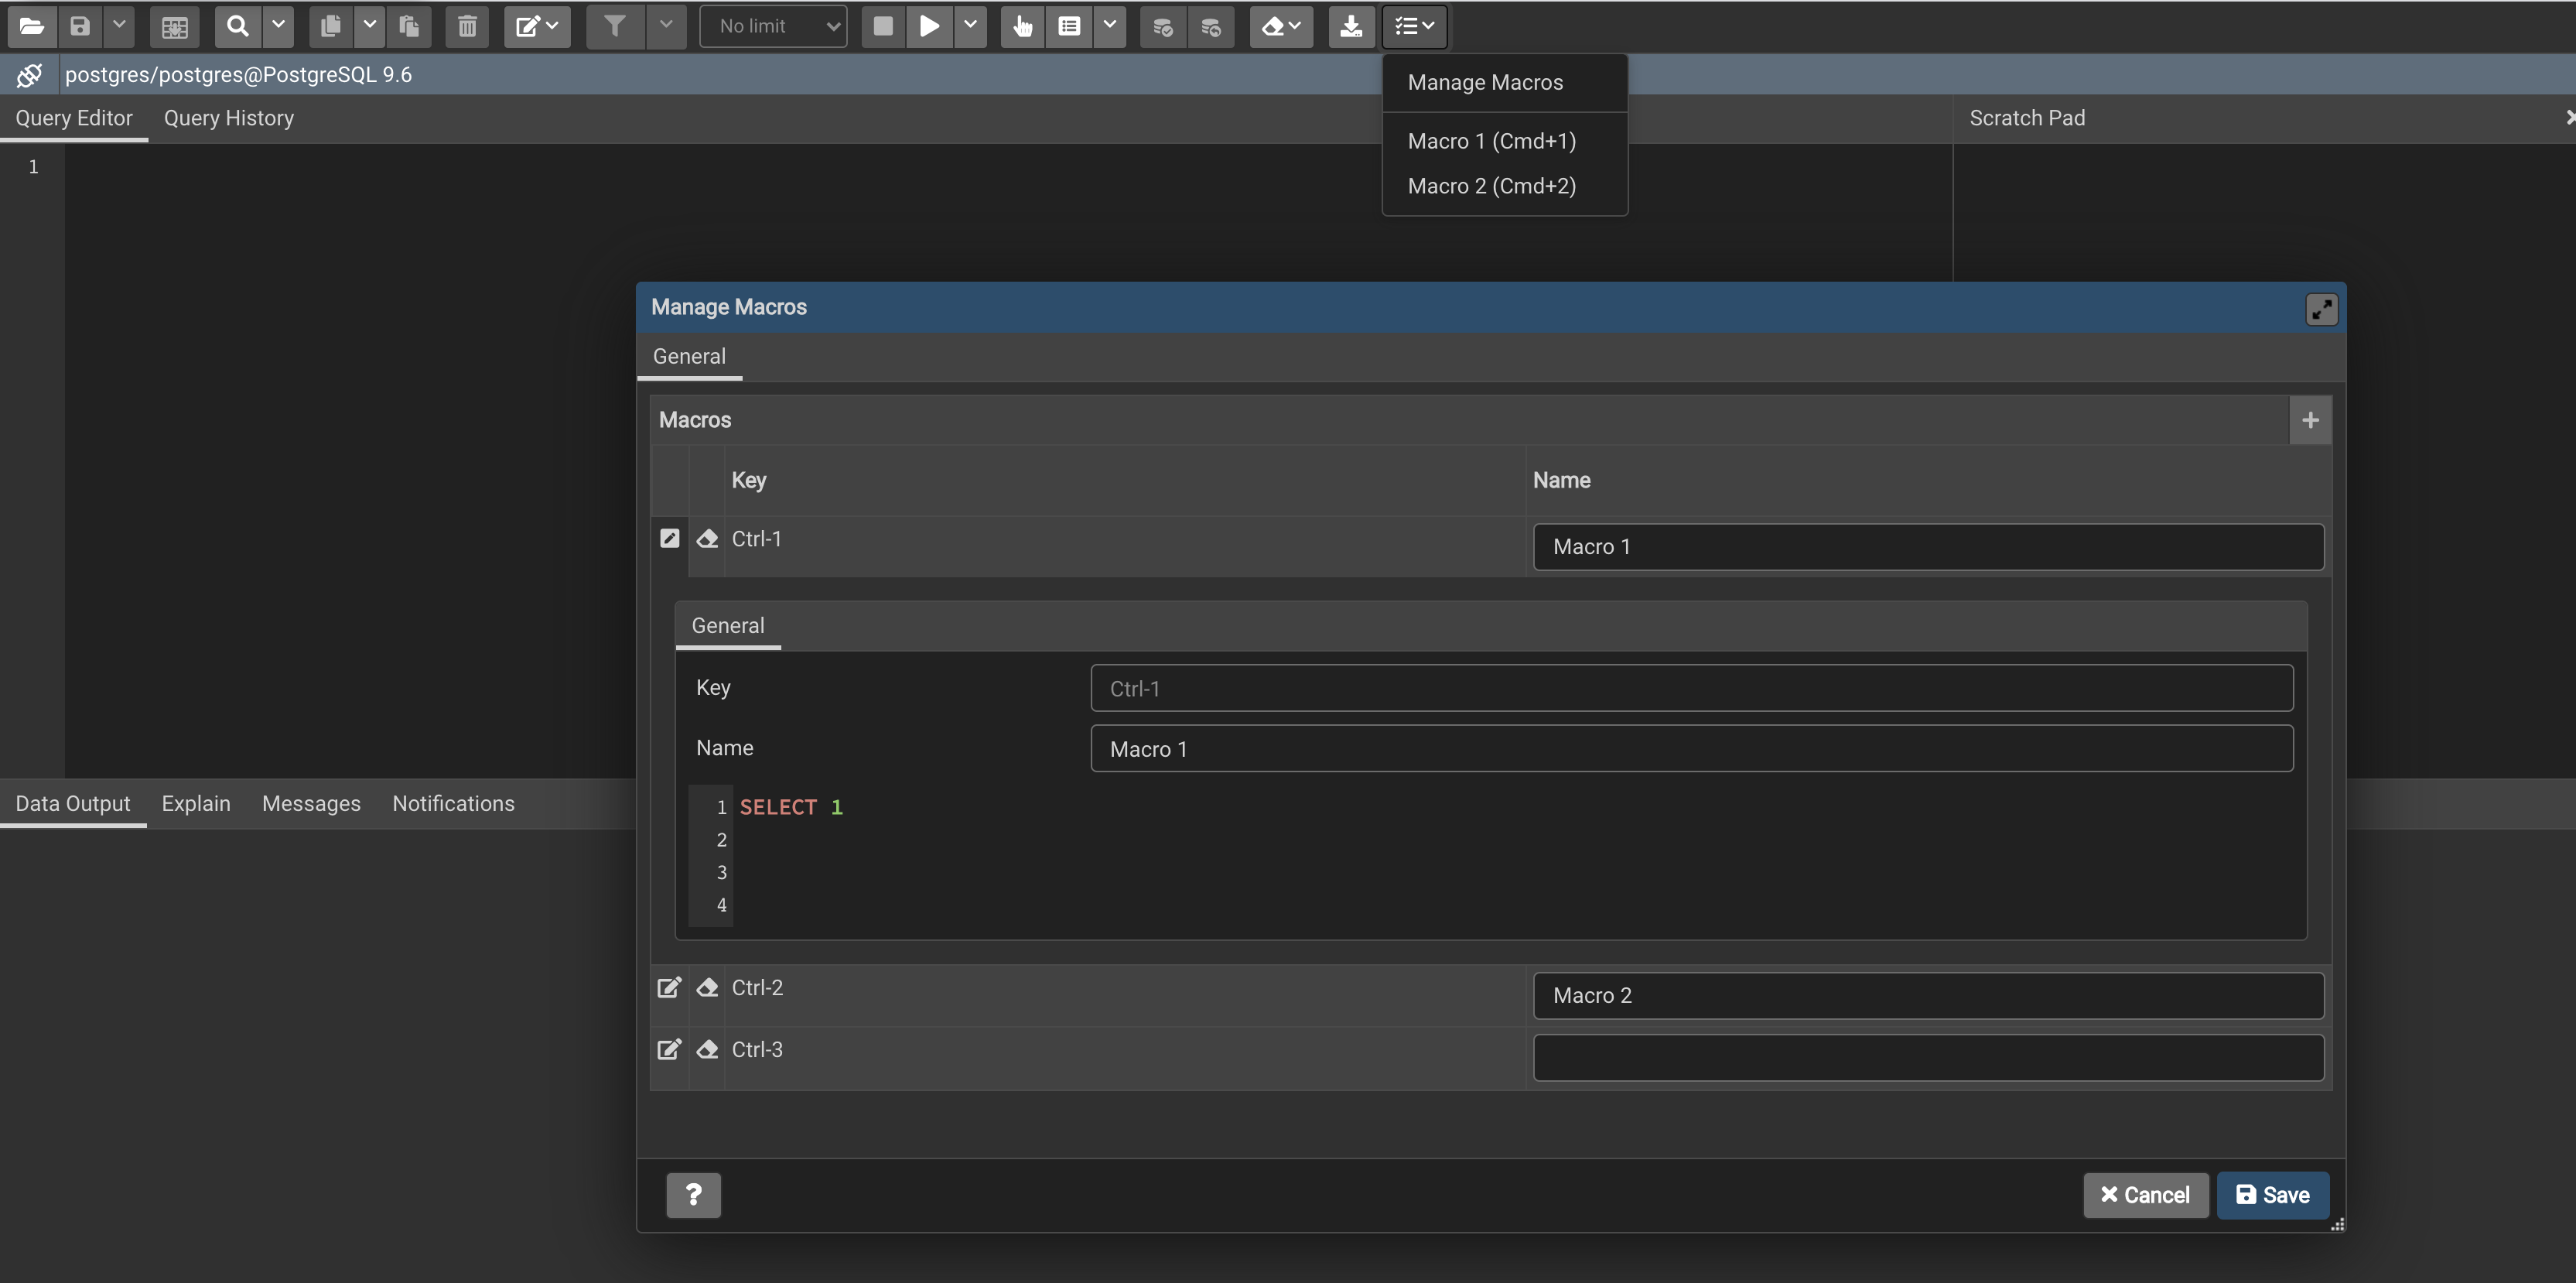Click the Find magnifier icon
This screenshot has width=2576, height=1283.
tap(237, 26)
